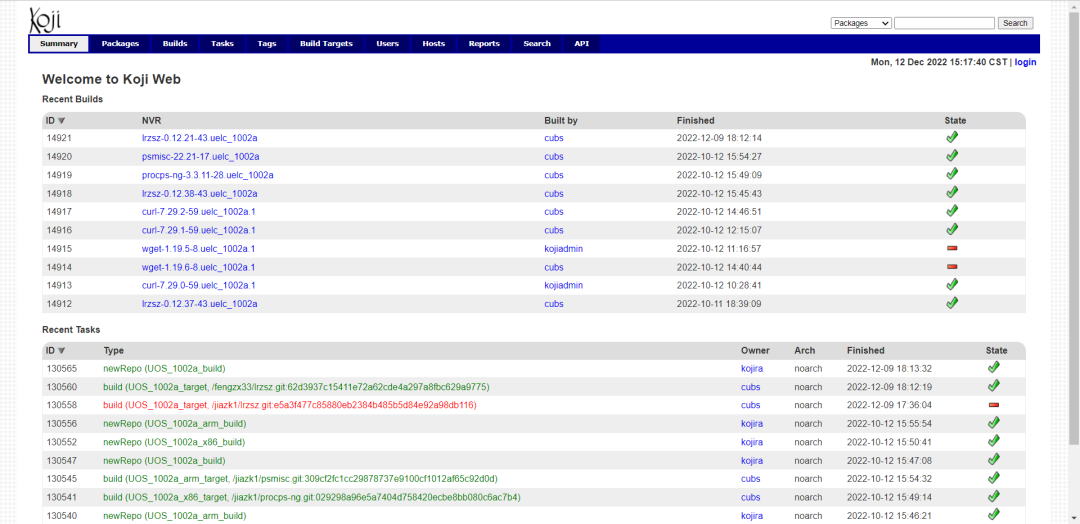1080x524 pixels.
Task: Click the Recent Tasks Finished column header
Action: coord(866,350)
